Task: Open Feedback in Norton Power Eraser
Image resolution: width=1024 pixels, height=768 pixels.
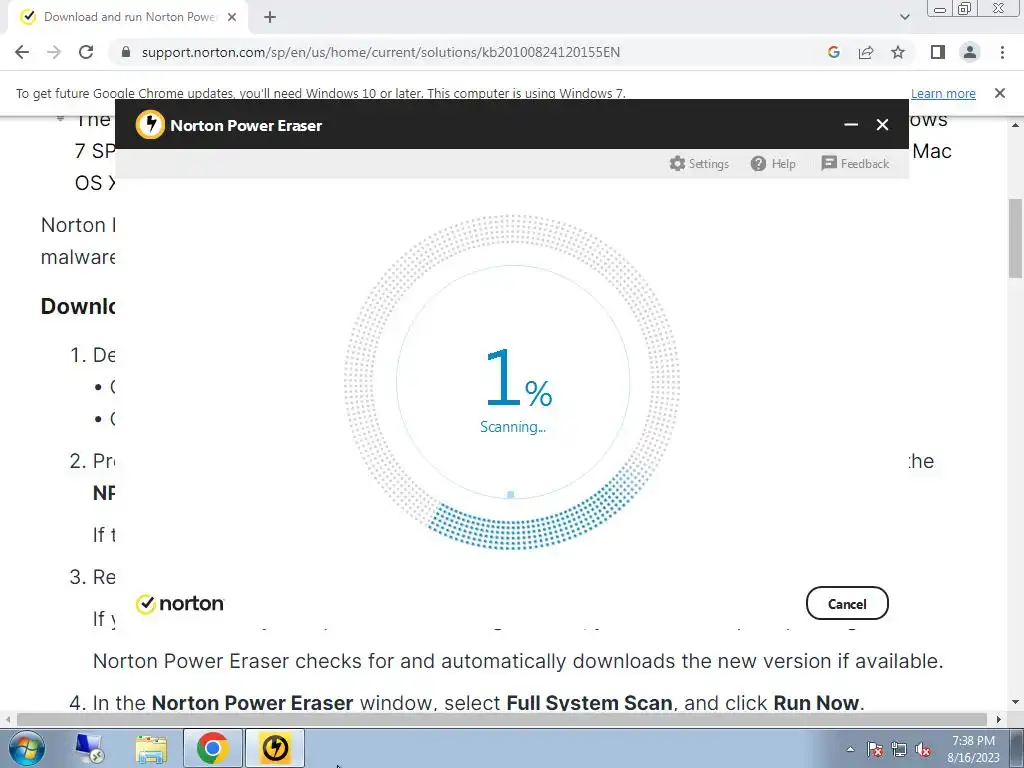Action: [855, 163]
